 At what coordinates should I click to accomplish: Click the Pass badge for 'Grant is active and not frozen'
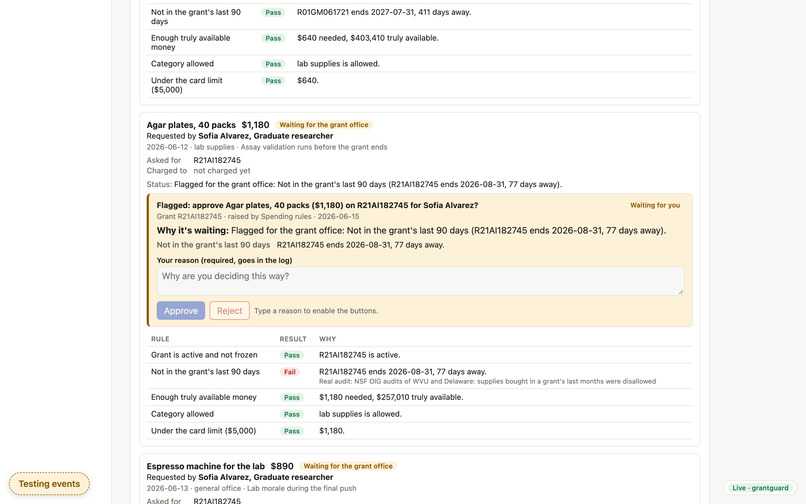(292, 355)
